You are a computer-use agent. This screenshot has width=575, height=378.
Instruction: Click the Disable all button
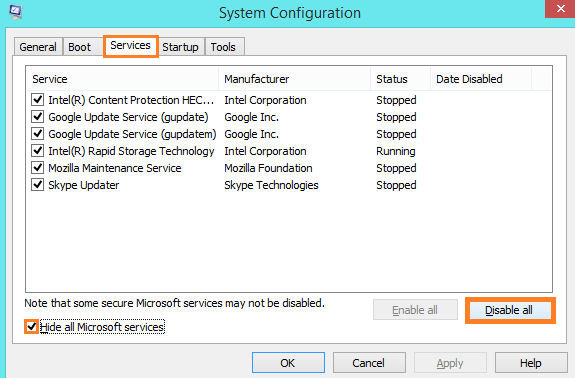point(510,310)
